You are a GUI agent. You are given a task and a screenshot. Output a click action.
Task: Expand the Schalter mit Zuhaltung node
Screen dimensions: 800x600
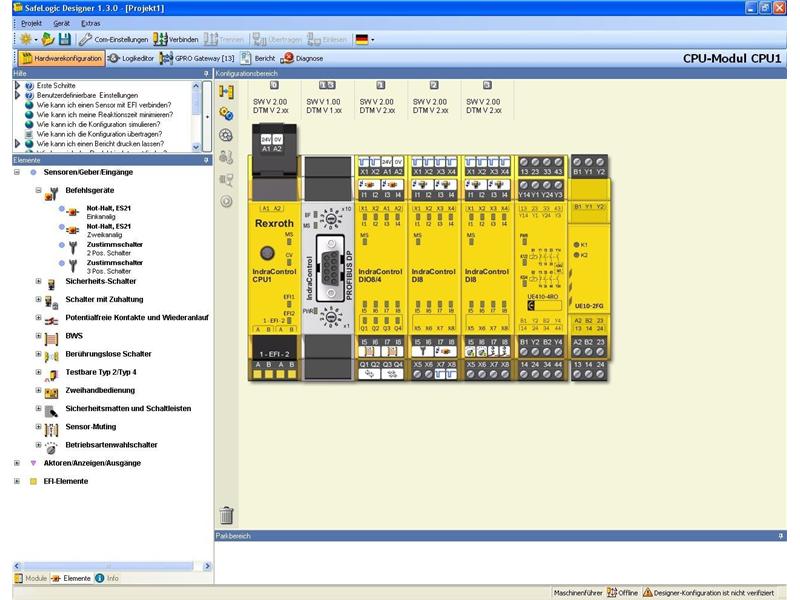click(38, 299)
